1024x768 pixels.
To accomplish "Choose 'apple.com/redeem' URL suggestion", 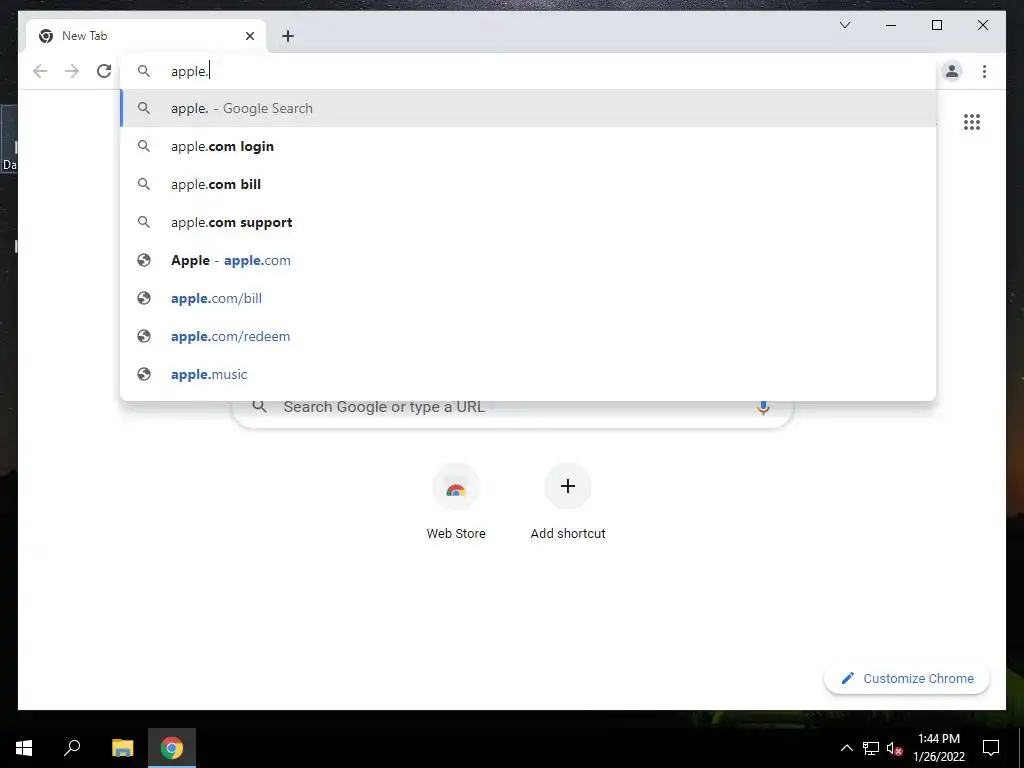I will point(528,336).
